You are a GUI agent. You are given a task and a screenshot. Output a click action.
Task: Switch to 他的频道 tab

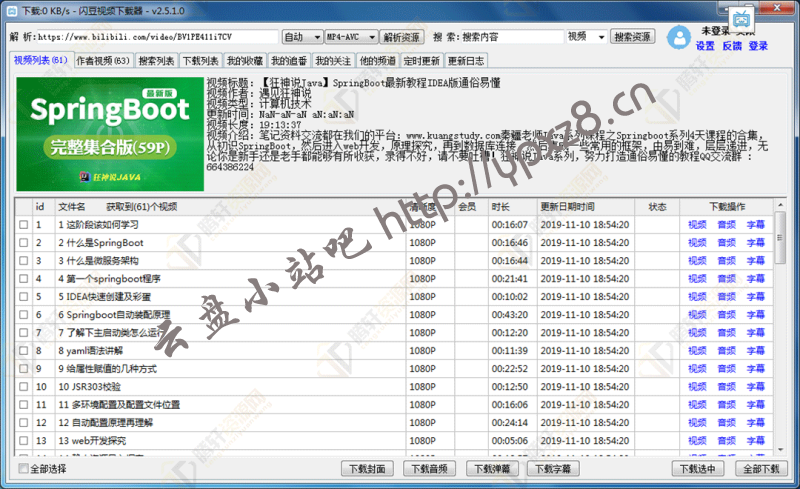pos(378,61)
